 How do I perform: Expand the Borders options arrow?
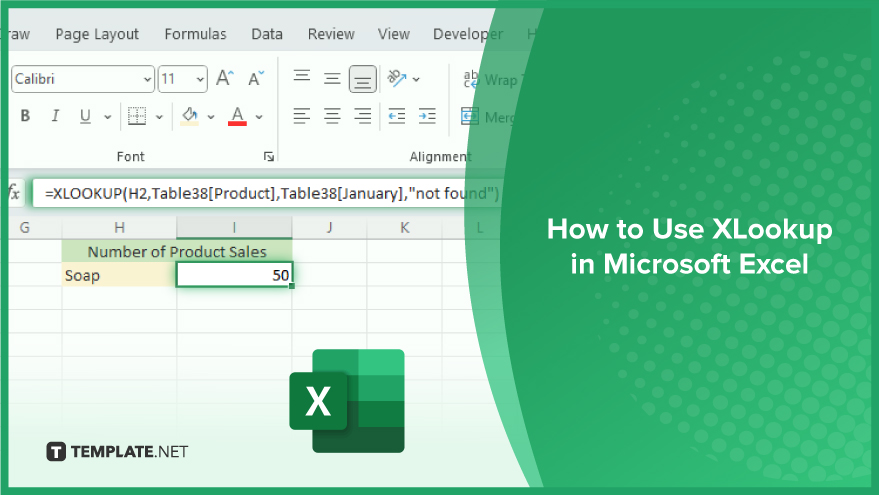[x=159, y=117]
